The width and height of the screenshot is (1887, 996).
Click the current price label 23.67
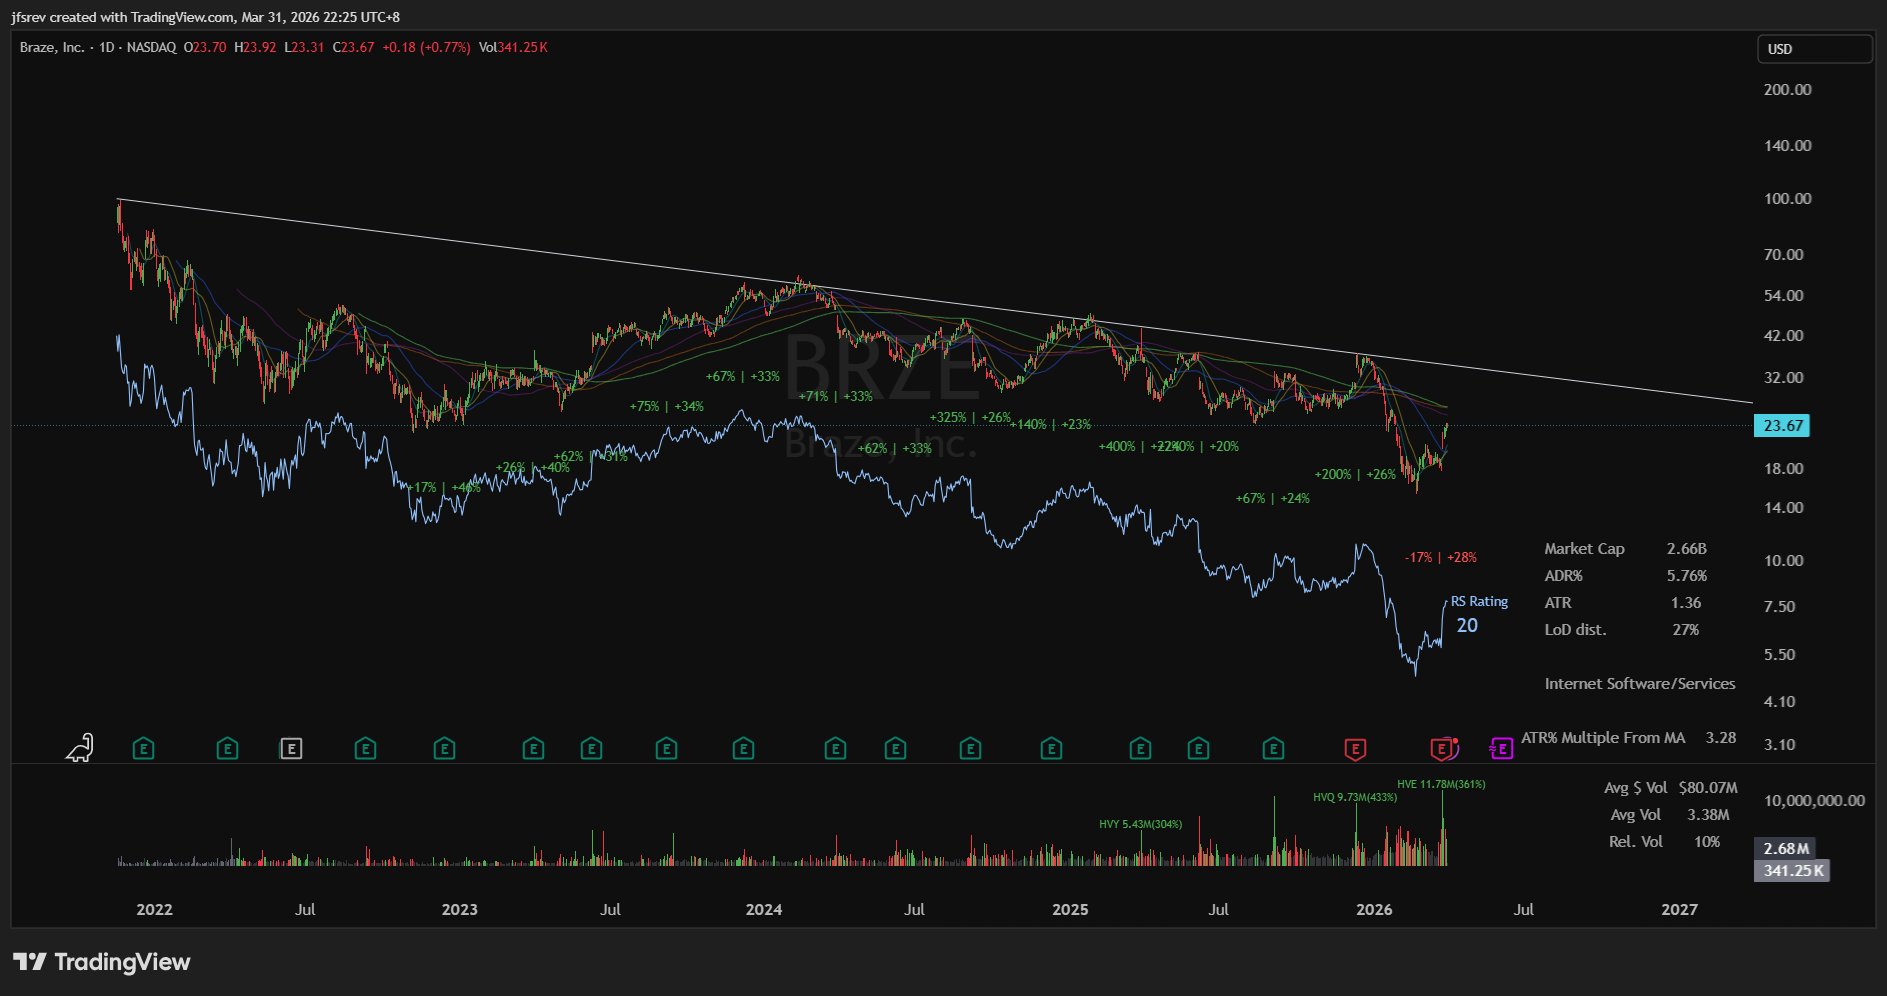point(1782,426)
